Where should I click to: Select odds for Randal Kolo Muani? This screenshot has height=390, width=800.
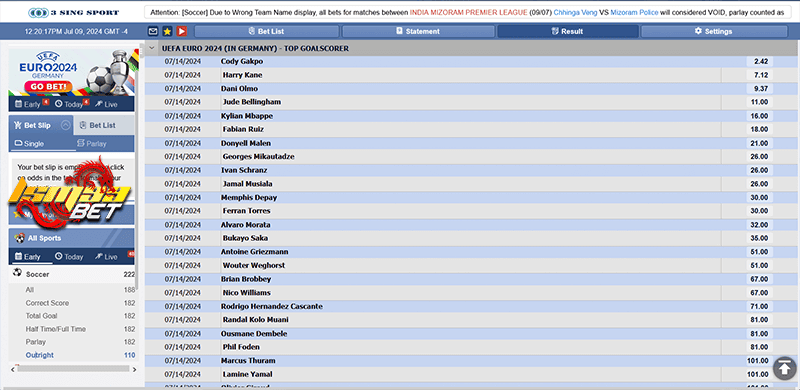point(761,320)
